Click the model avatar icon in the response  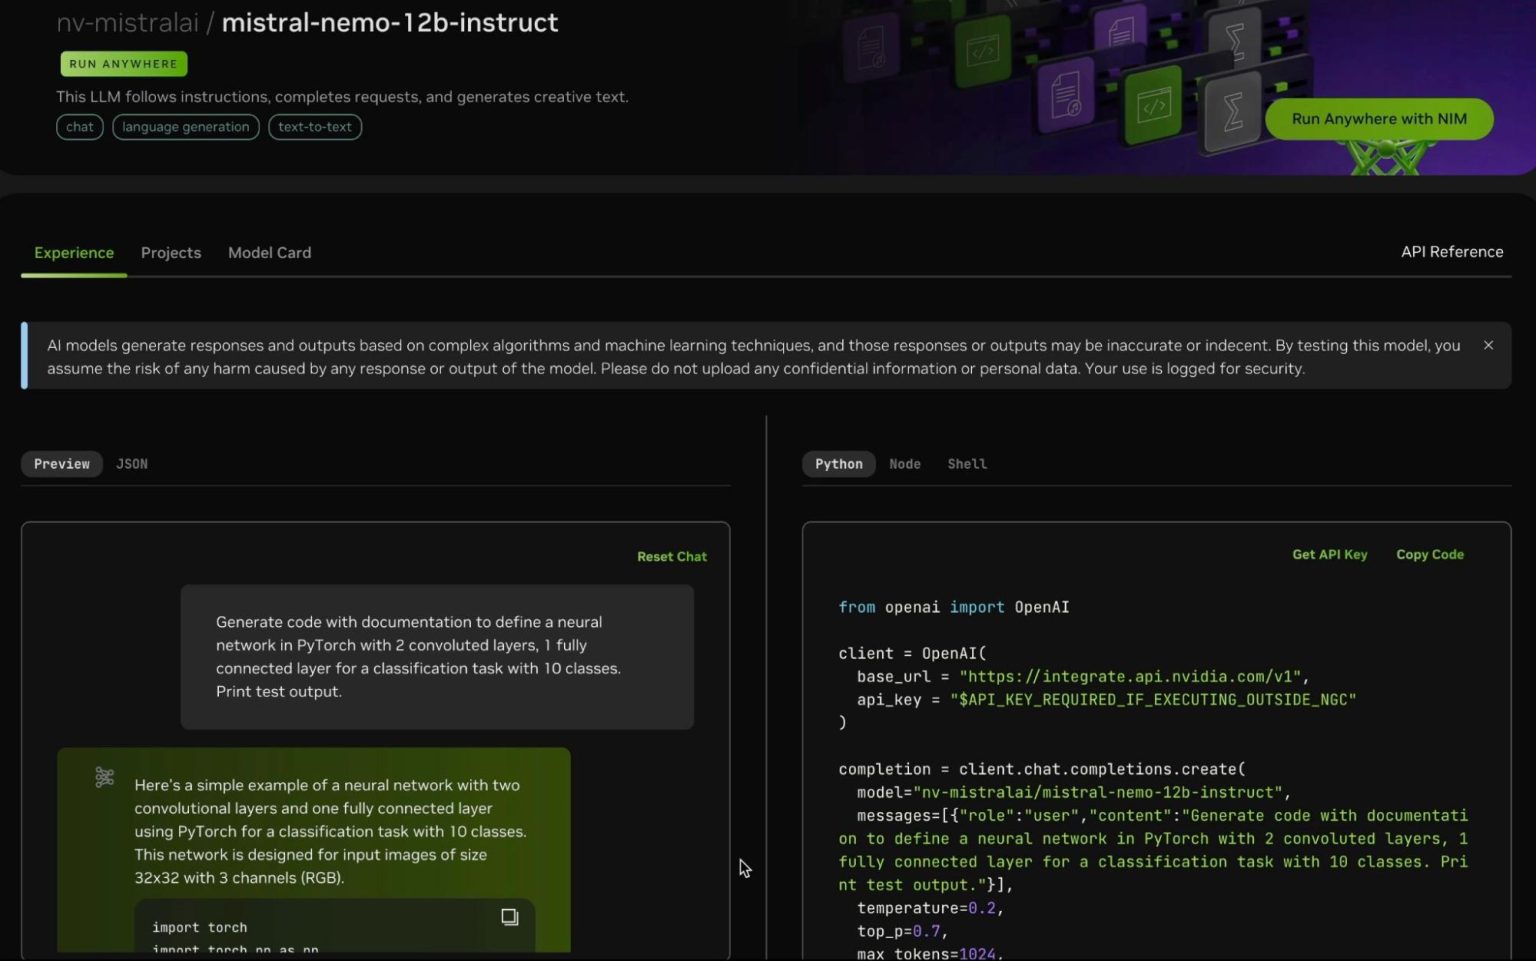pyautogui.click(x=104, y=777)
